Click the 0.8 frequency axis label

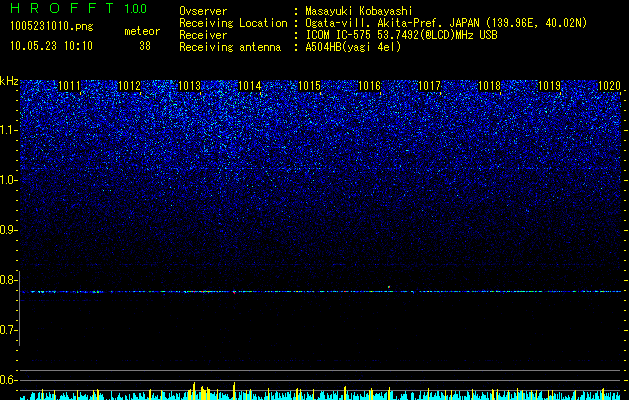pyautogui.click(x=9, y=280)
